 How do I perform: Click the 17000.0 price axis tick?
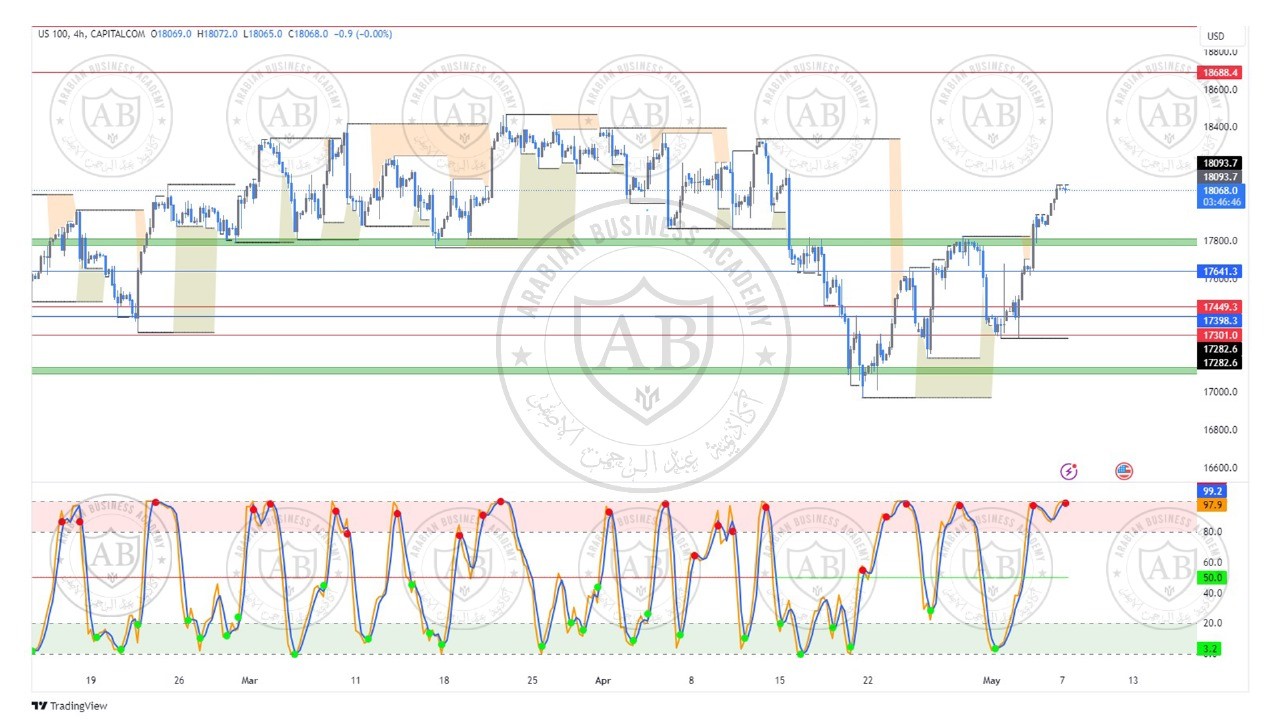coord(1220,392)
